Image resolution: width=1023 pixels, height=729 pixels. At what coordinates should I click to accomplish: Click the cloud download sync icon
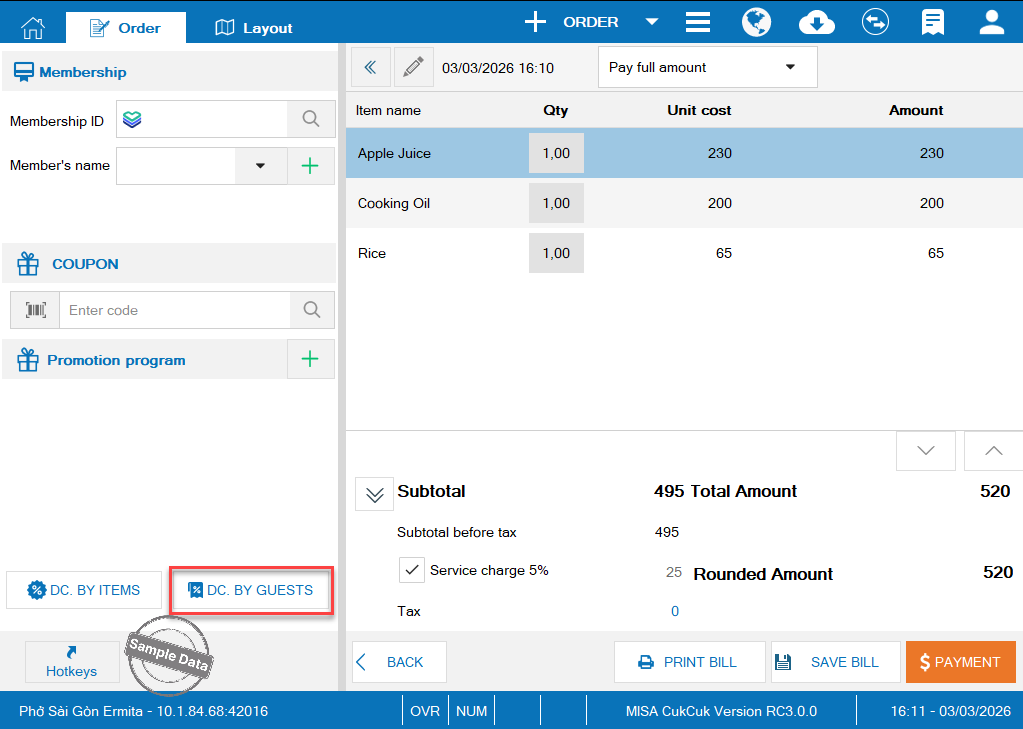point(817,22)
